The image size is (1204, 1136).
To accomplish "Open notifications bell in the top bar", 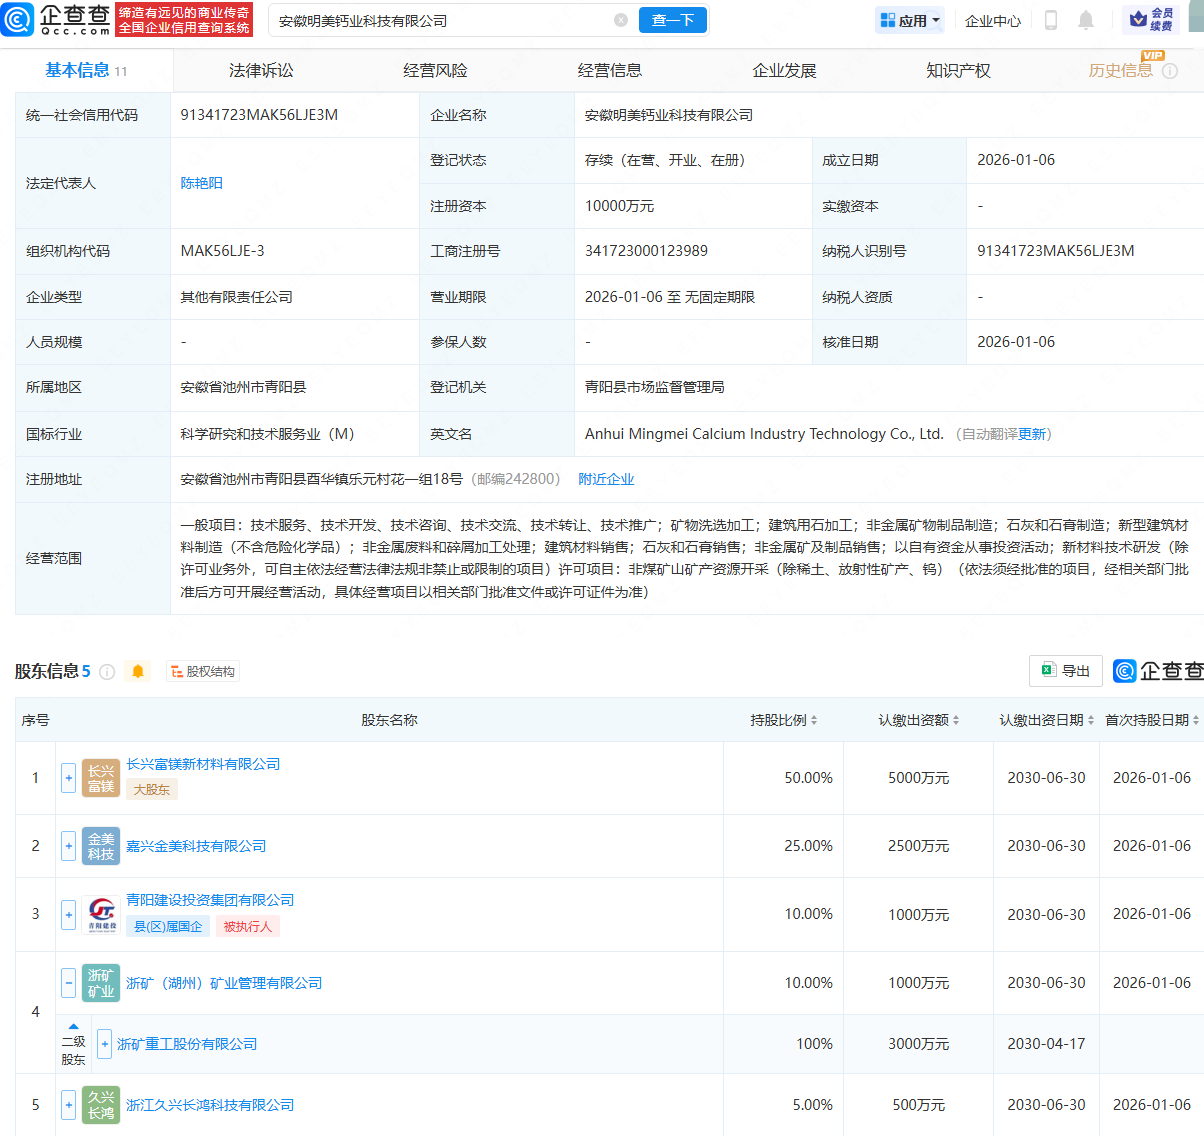I will [1086, 20].
